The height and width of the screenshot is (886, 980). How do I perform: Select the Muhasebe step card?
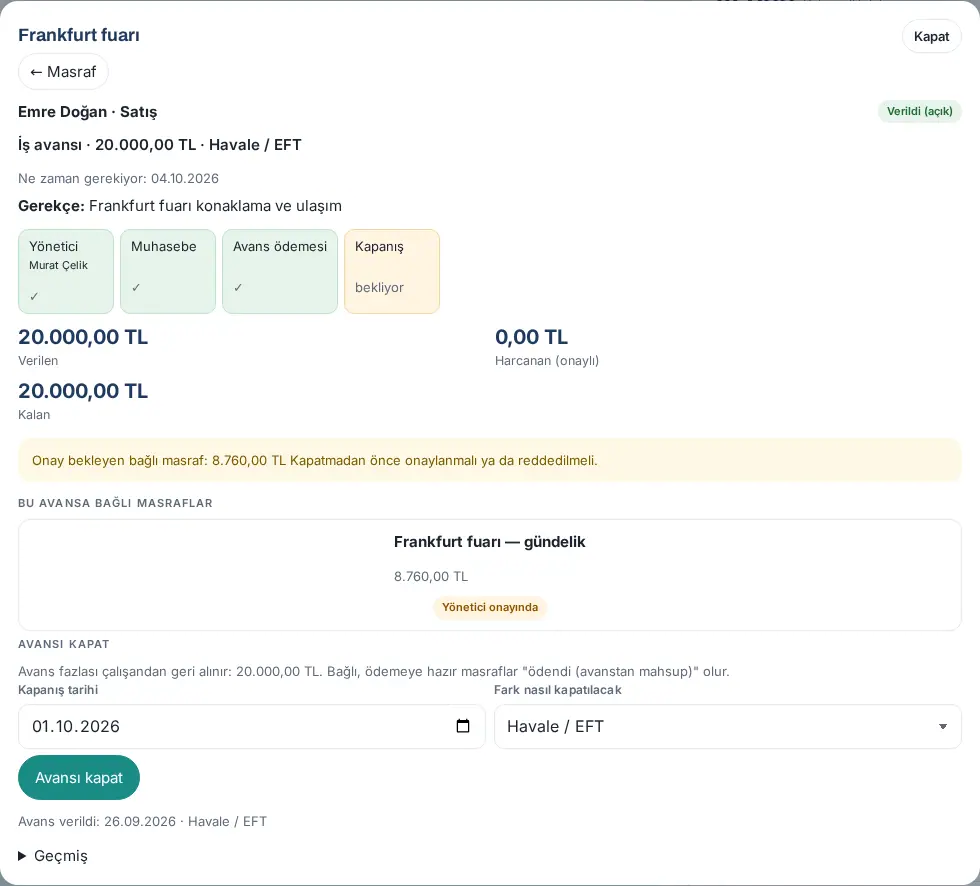point(168,271)
